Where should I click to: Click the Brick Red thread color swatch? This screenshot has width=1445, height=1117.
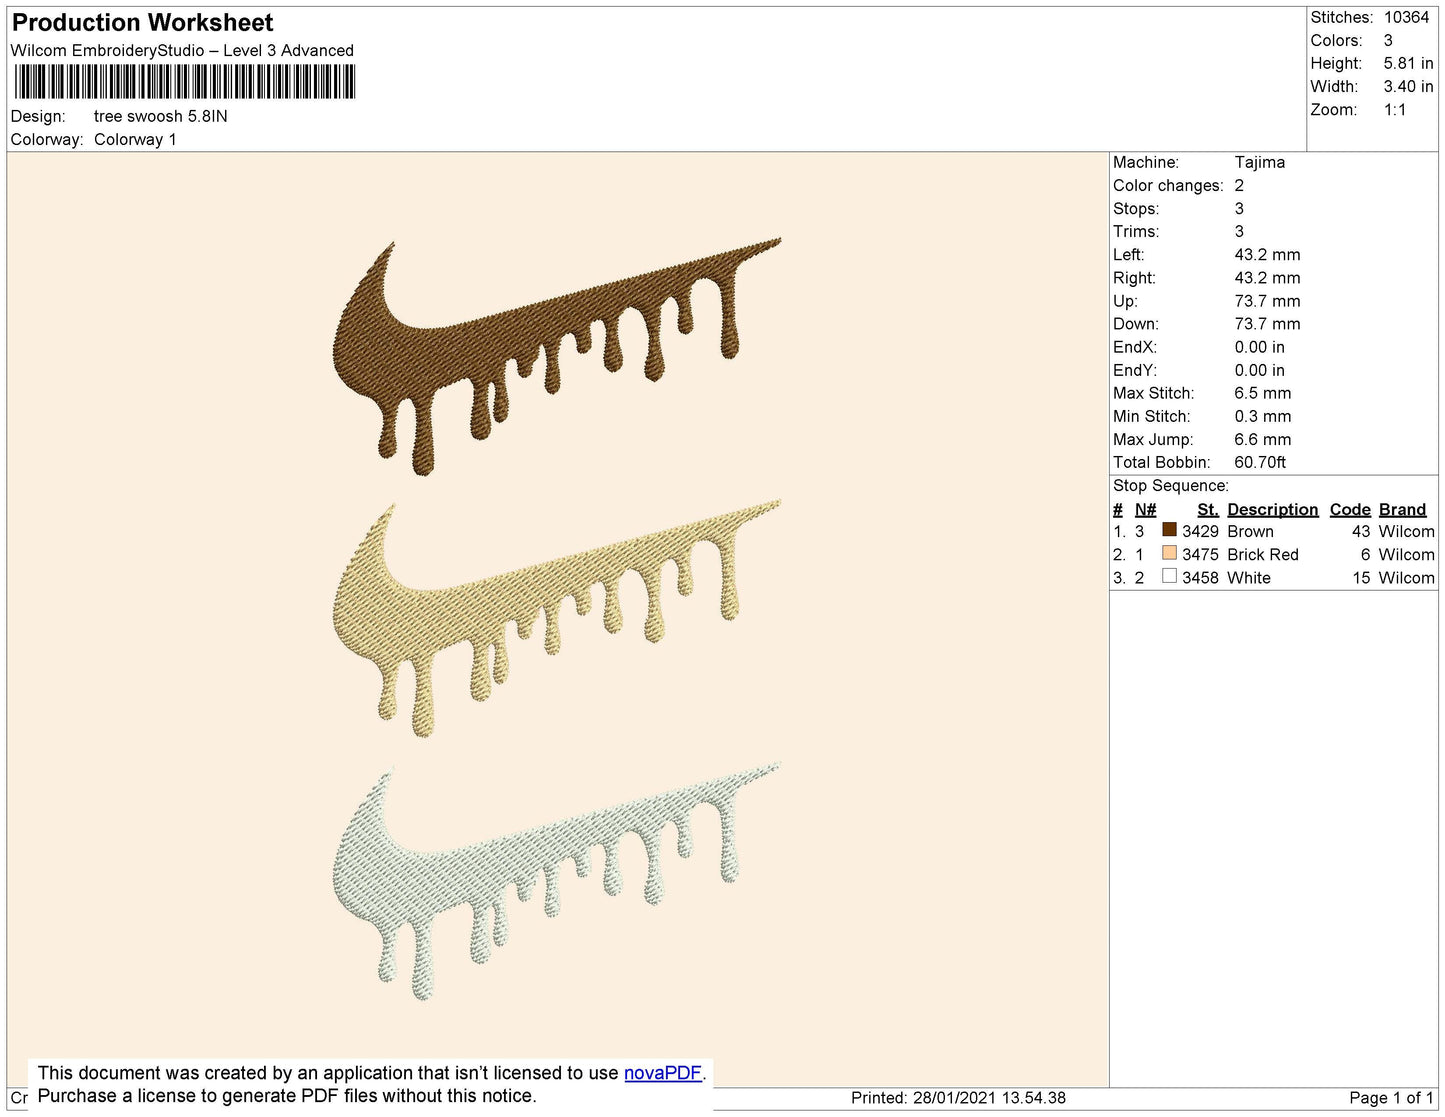[1169, 553]
